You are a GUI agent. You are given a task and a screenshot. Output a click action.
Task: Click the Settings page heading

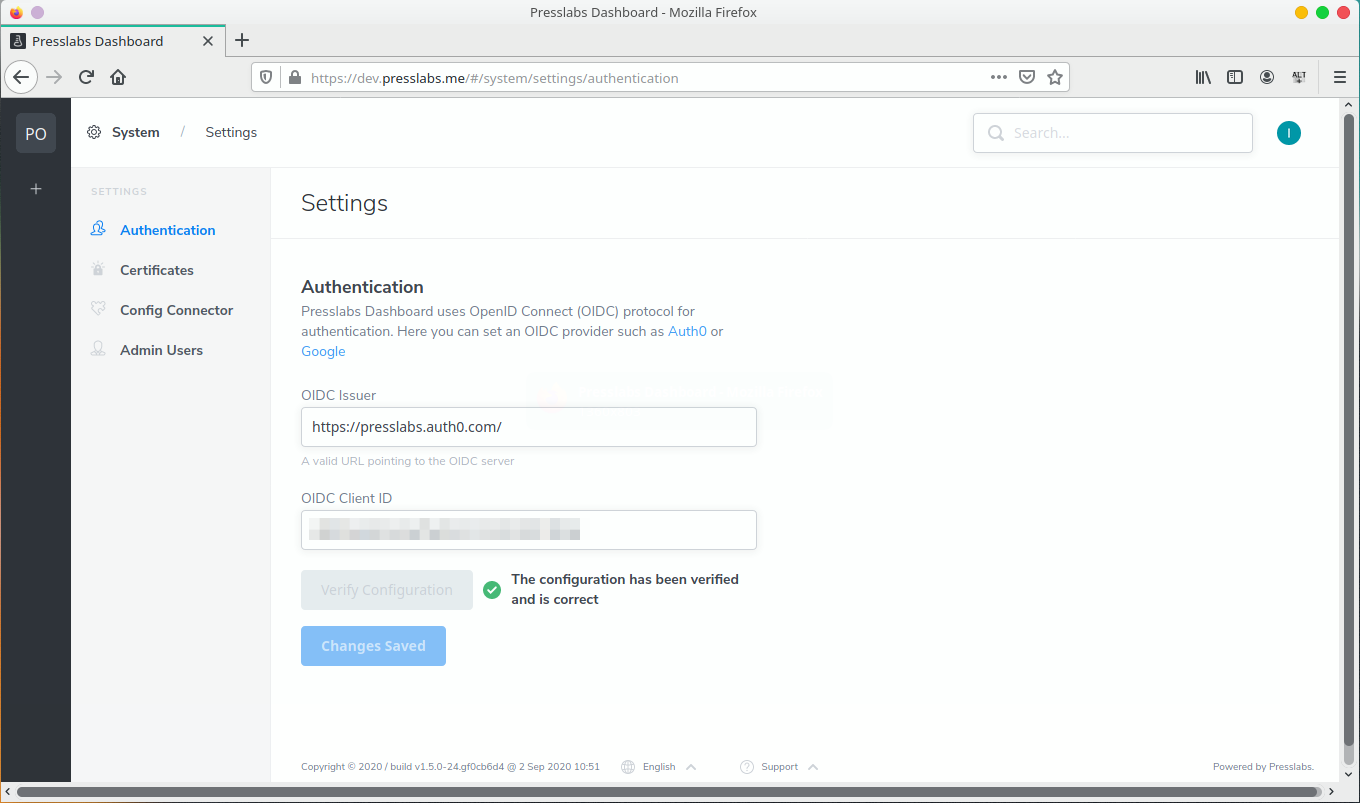pyautogui.click(x=344, y=203)
